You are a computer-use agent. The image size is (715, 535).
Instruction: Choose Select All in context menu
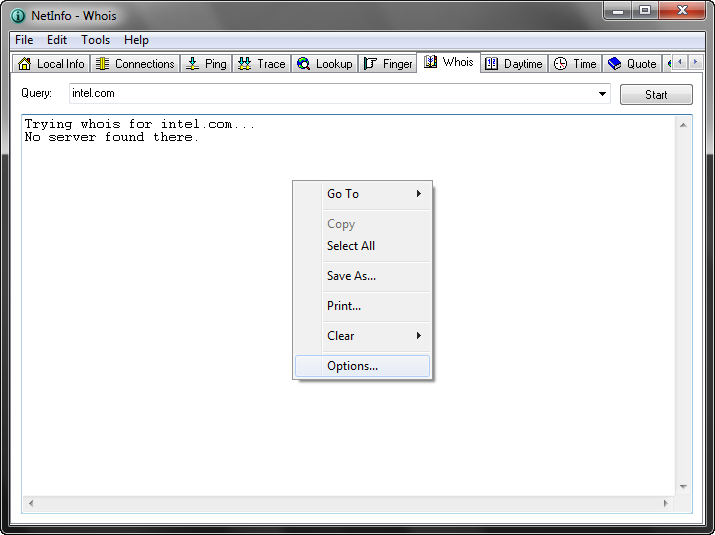[350, 246]
